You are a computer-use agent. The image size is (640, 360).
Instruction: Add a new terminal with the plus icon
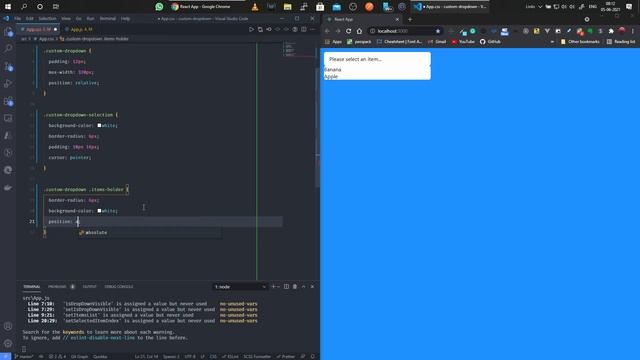click(273, 287)
